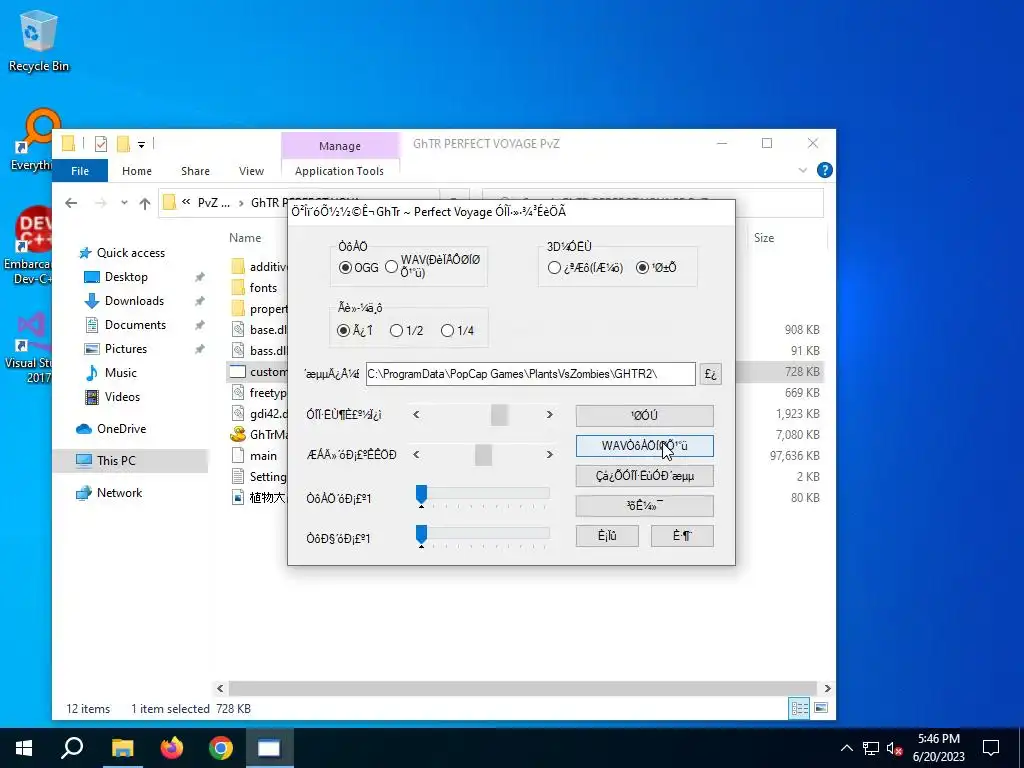The image size is (1024, 768).
Task: Click Explorer help question mark icon
Action: tap(825, 170)
